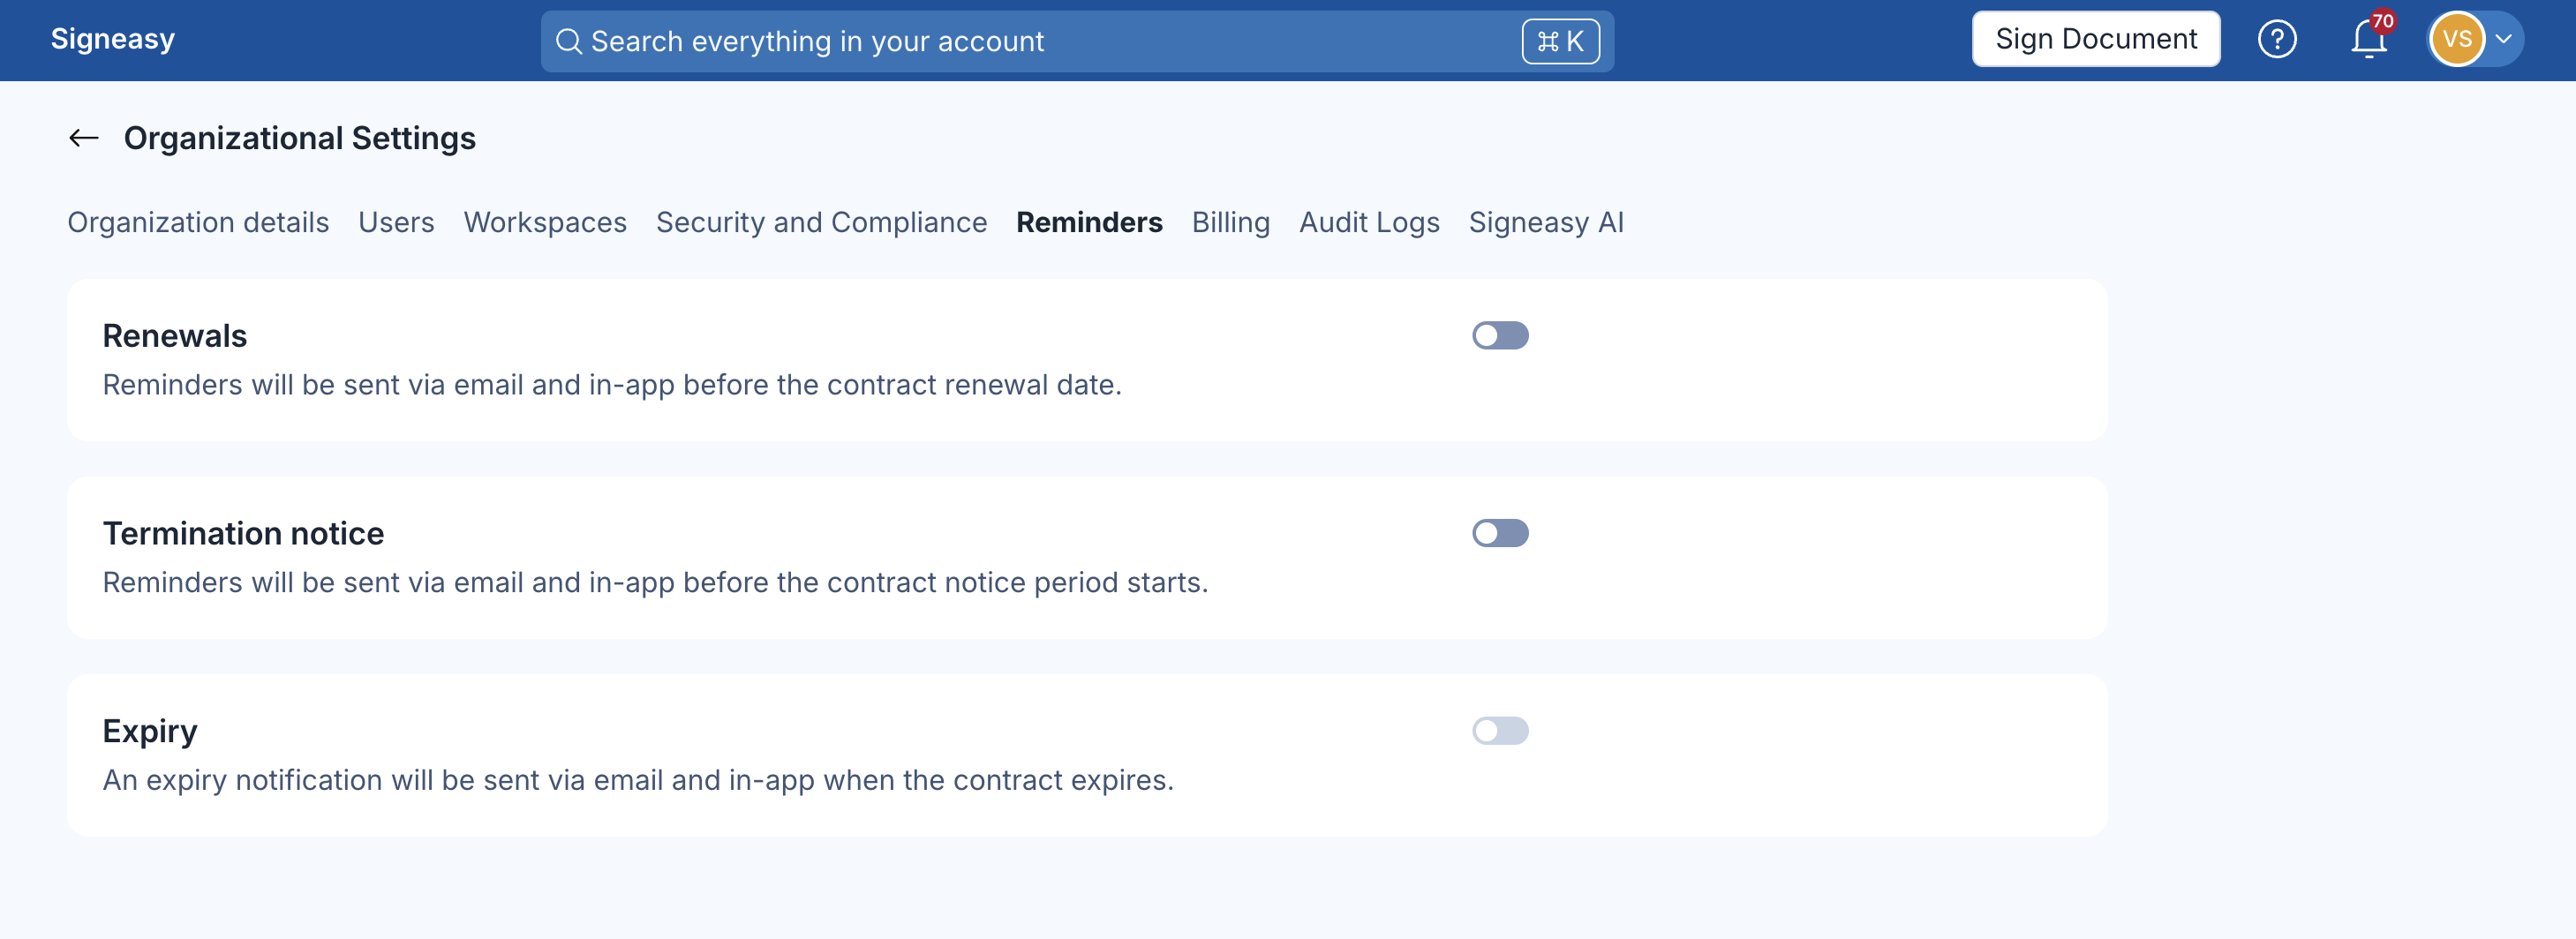Click the search magnifier icon
Image resolution: width=2576 pixels, height=939 pixels.
(x=568, y=41)
